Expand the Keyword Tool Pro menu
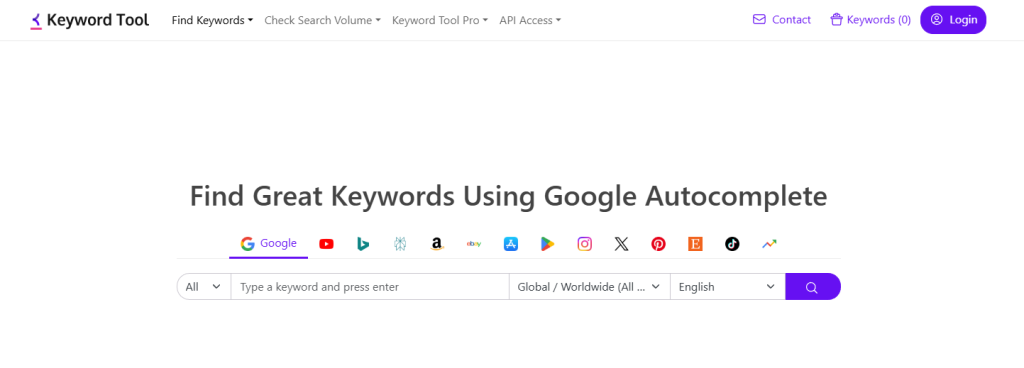Image resolution: width=1024 pixels, height=368 pixels. point(440,20)
